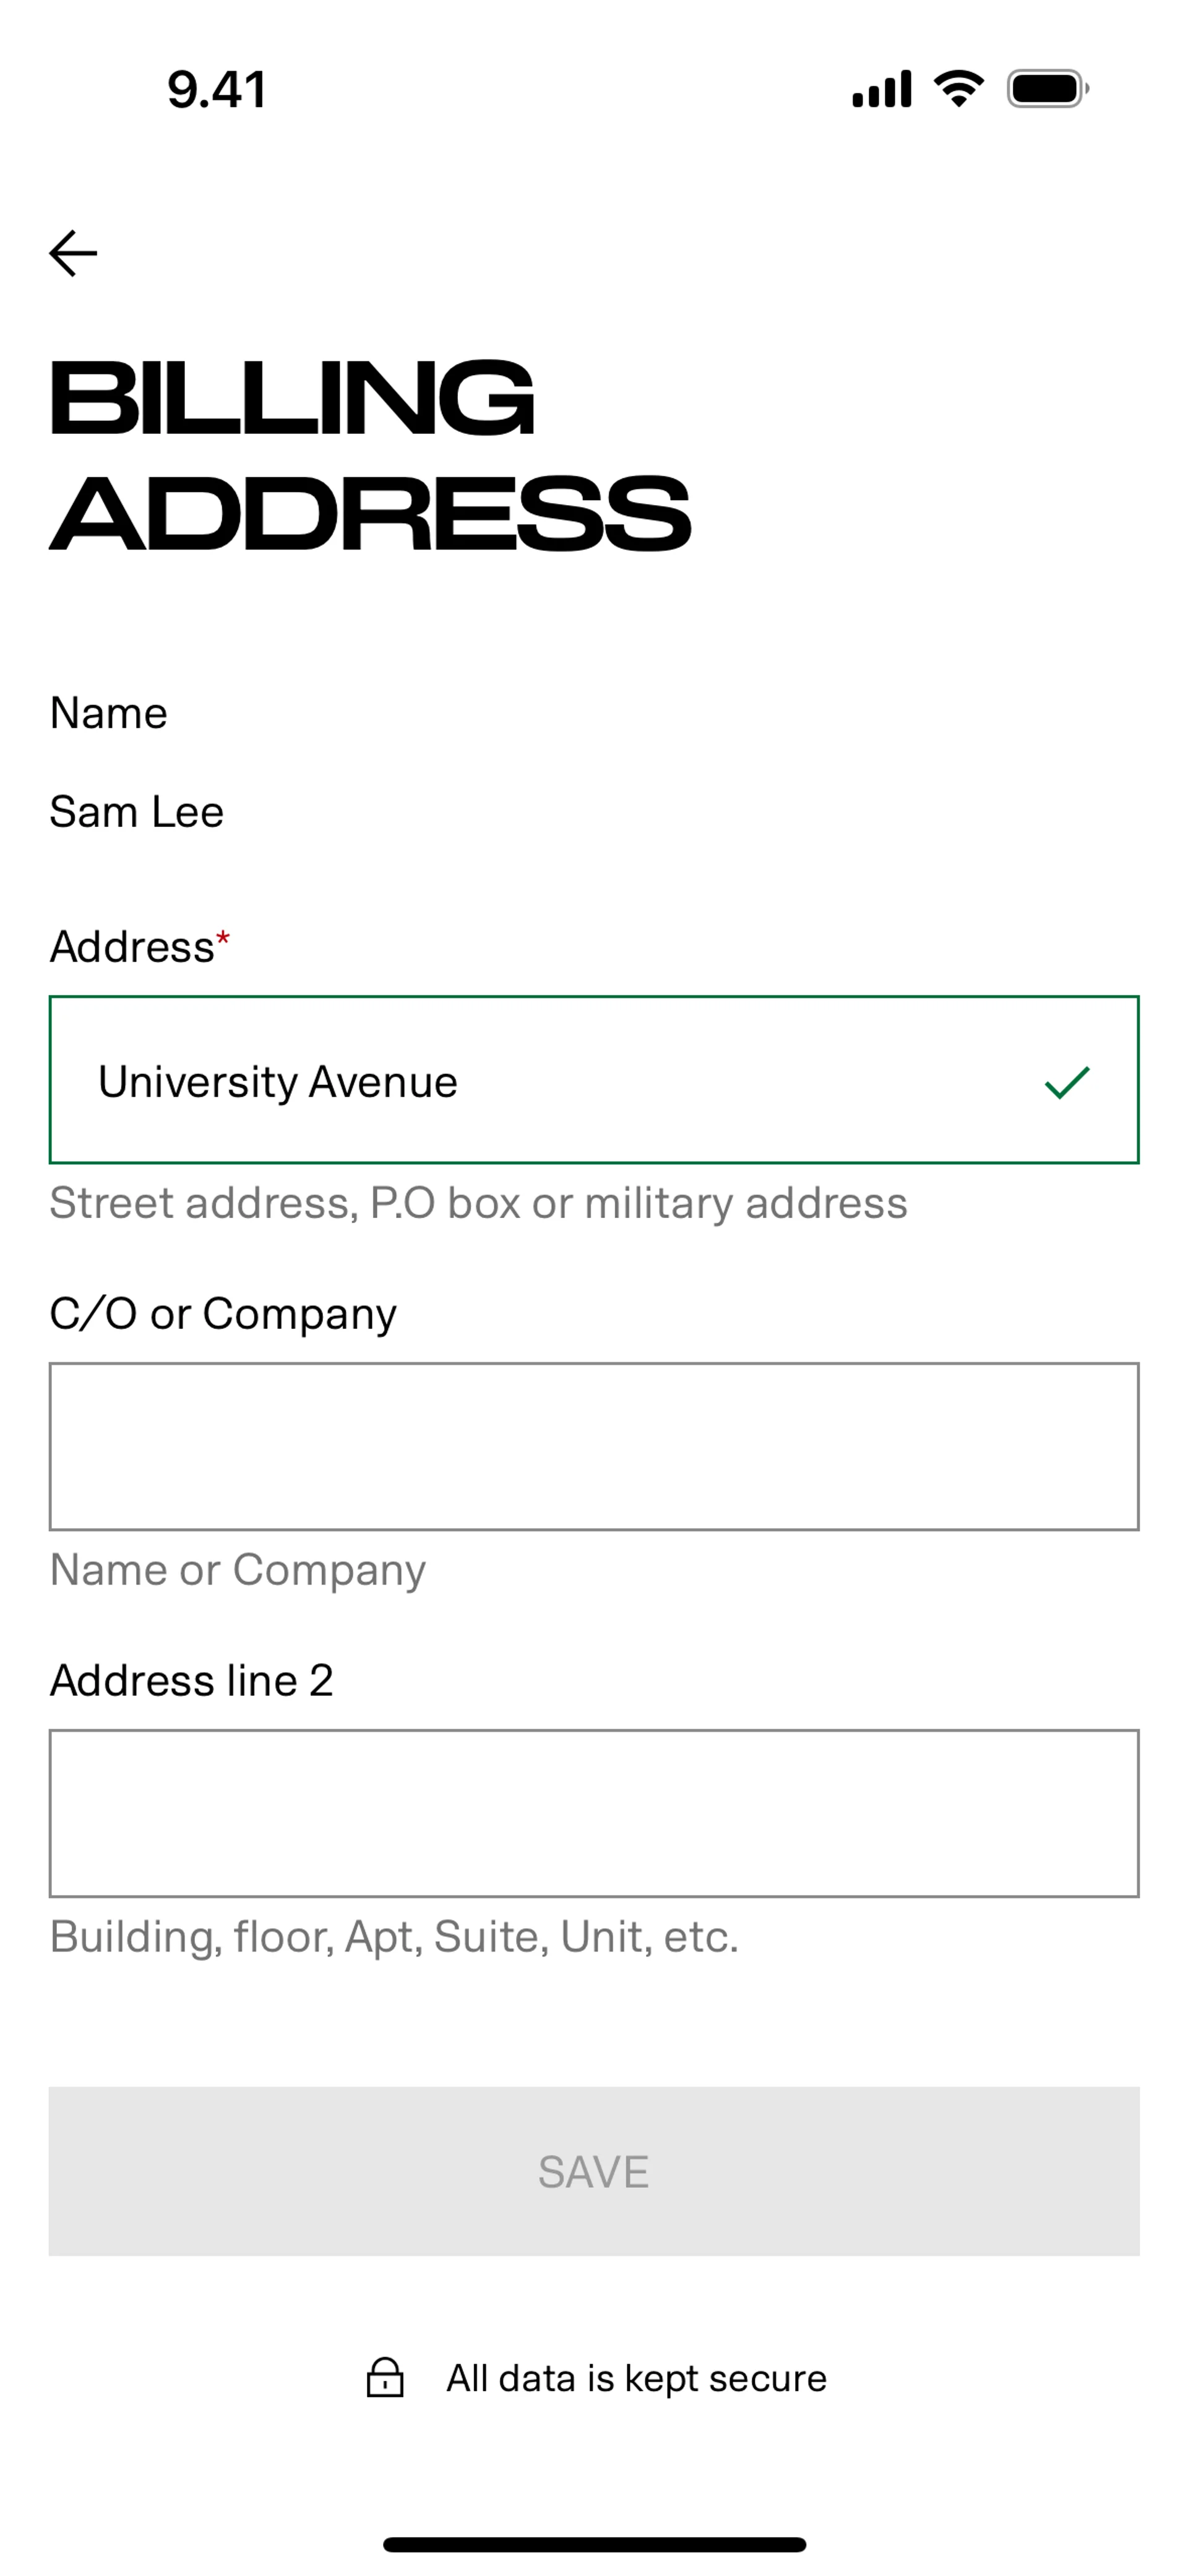Tap the All data is kept secure text
Screen dimensions: 1188x2576
[x=636, y=2378]
